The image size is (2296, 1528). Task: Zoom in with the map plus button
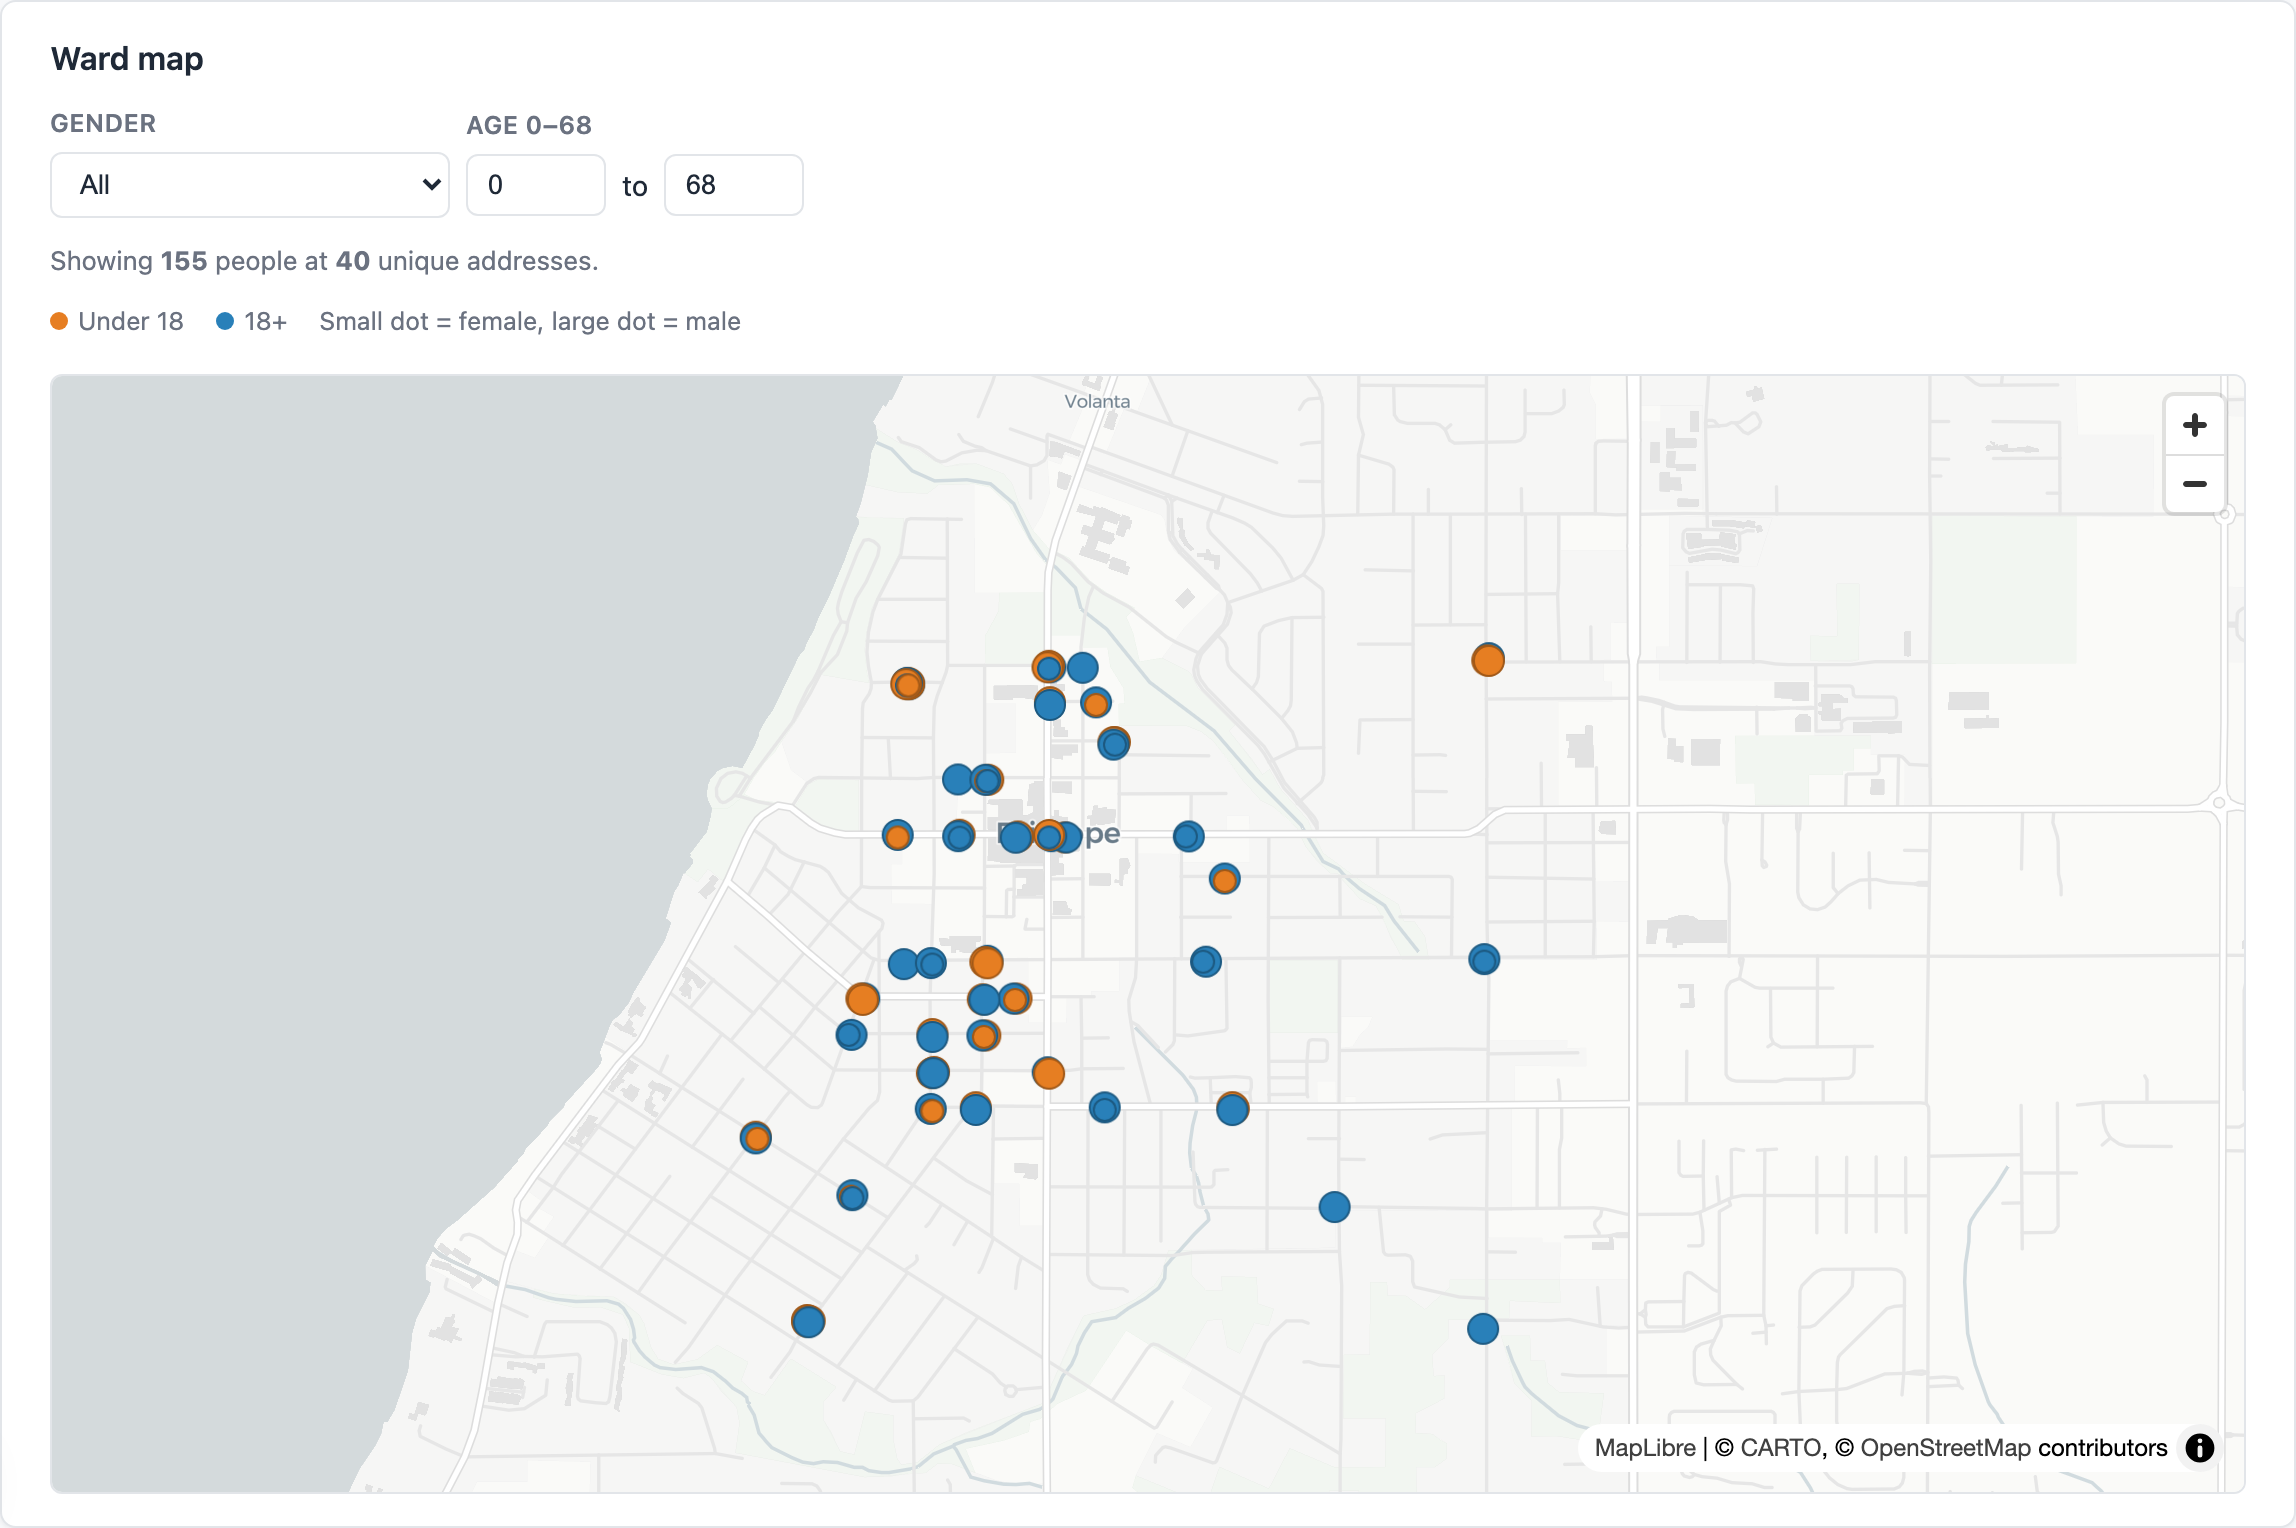(x=2194, y=425)
